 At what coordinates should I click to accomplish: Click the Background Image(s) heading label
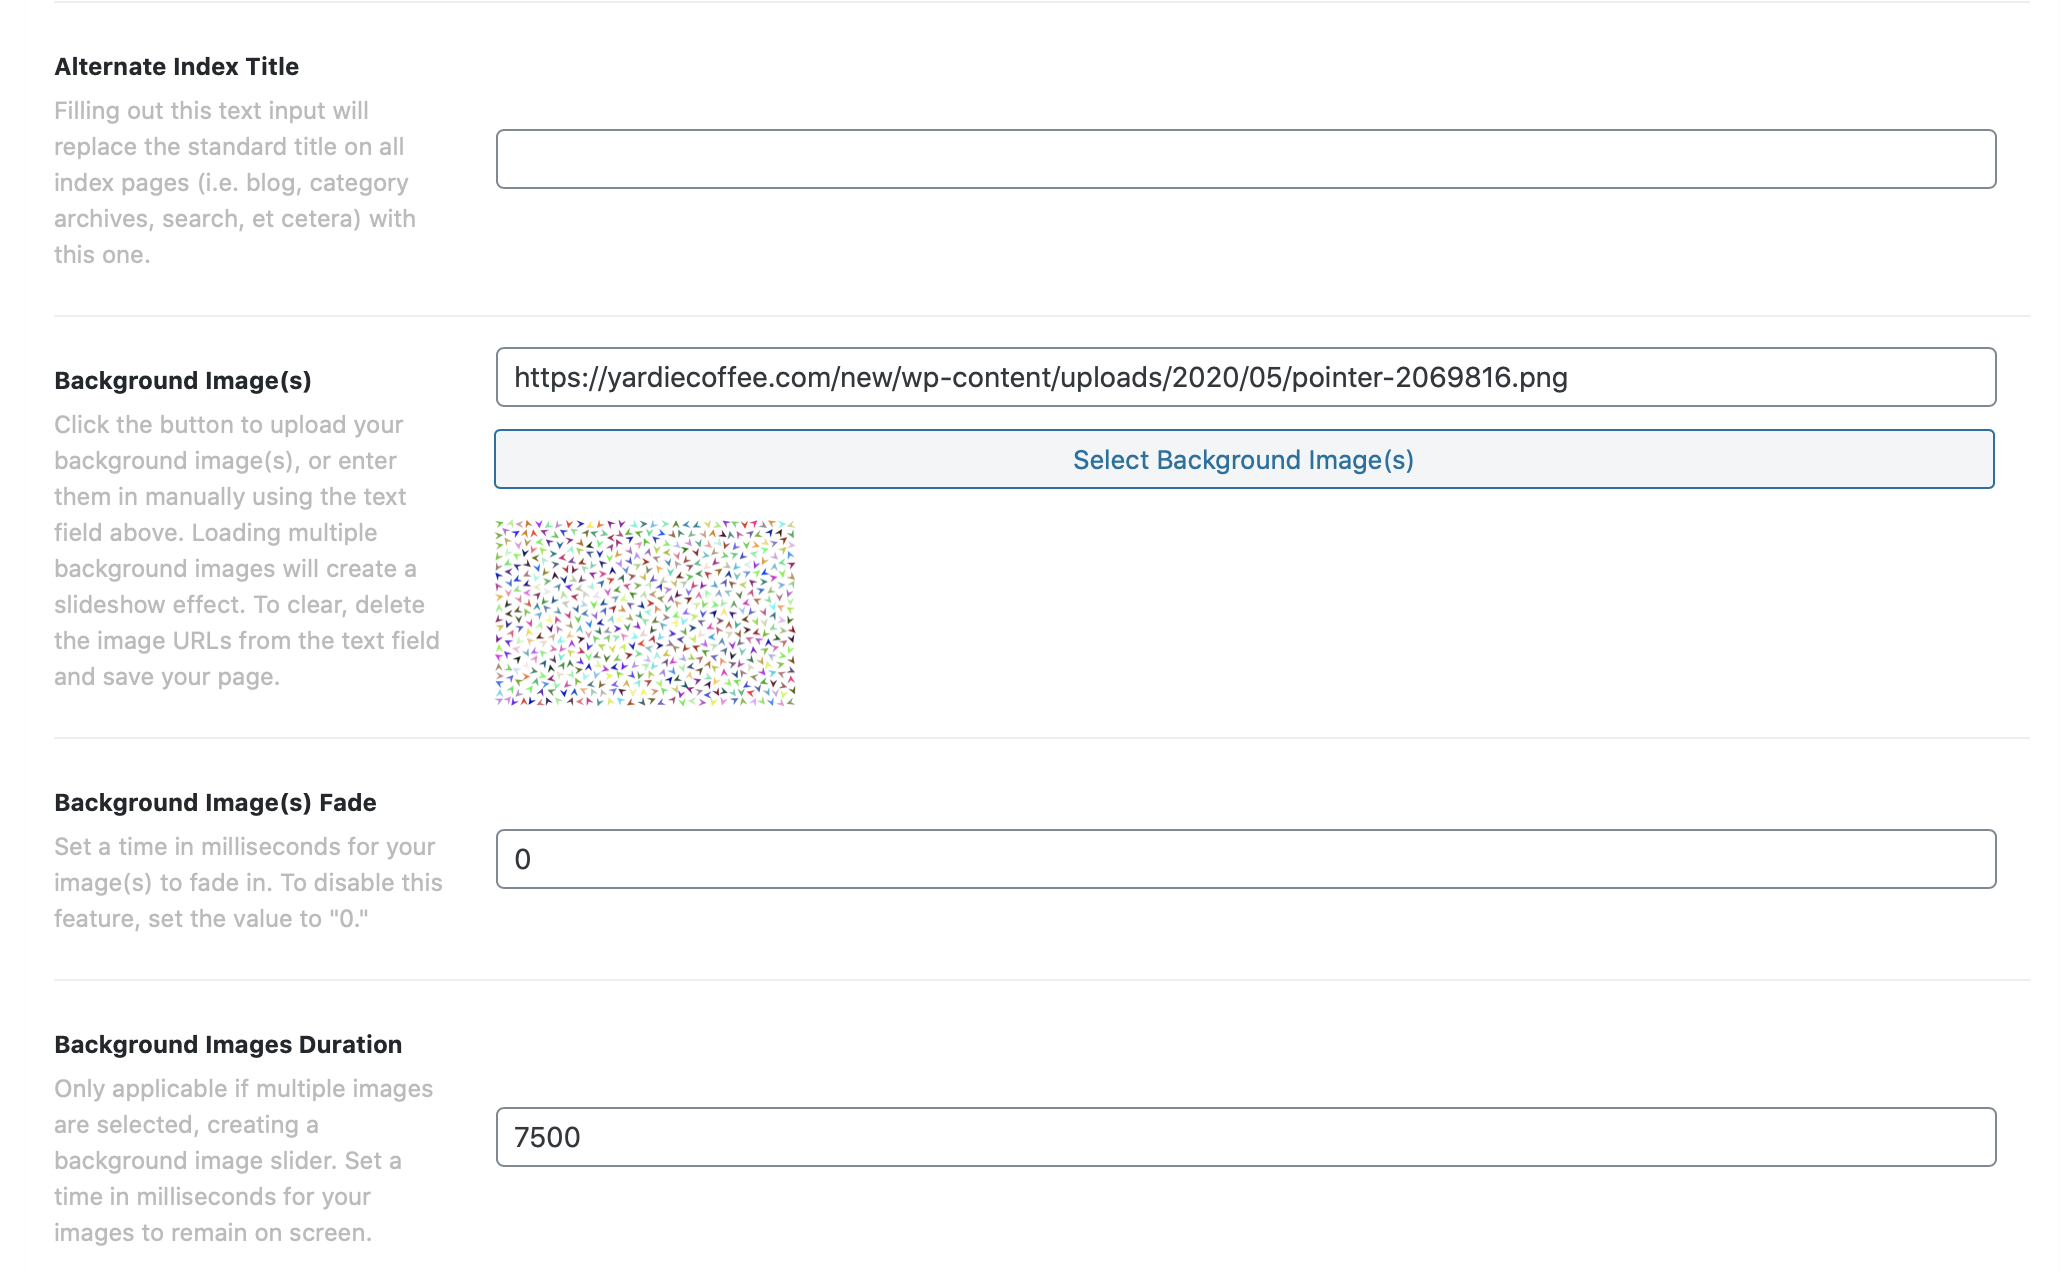(x=183, y=381)
